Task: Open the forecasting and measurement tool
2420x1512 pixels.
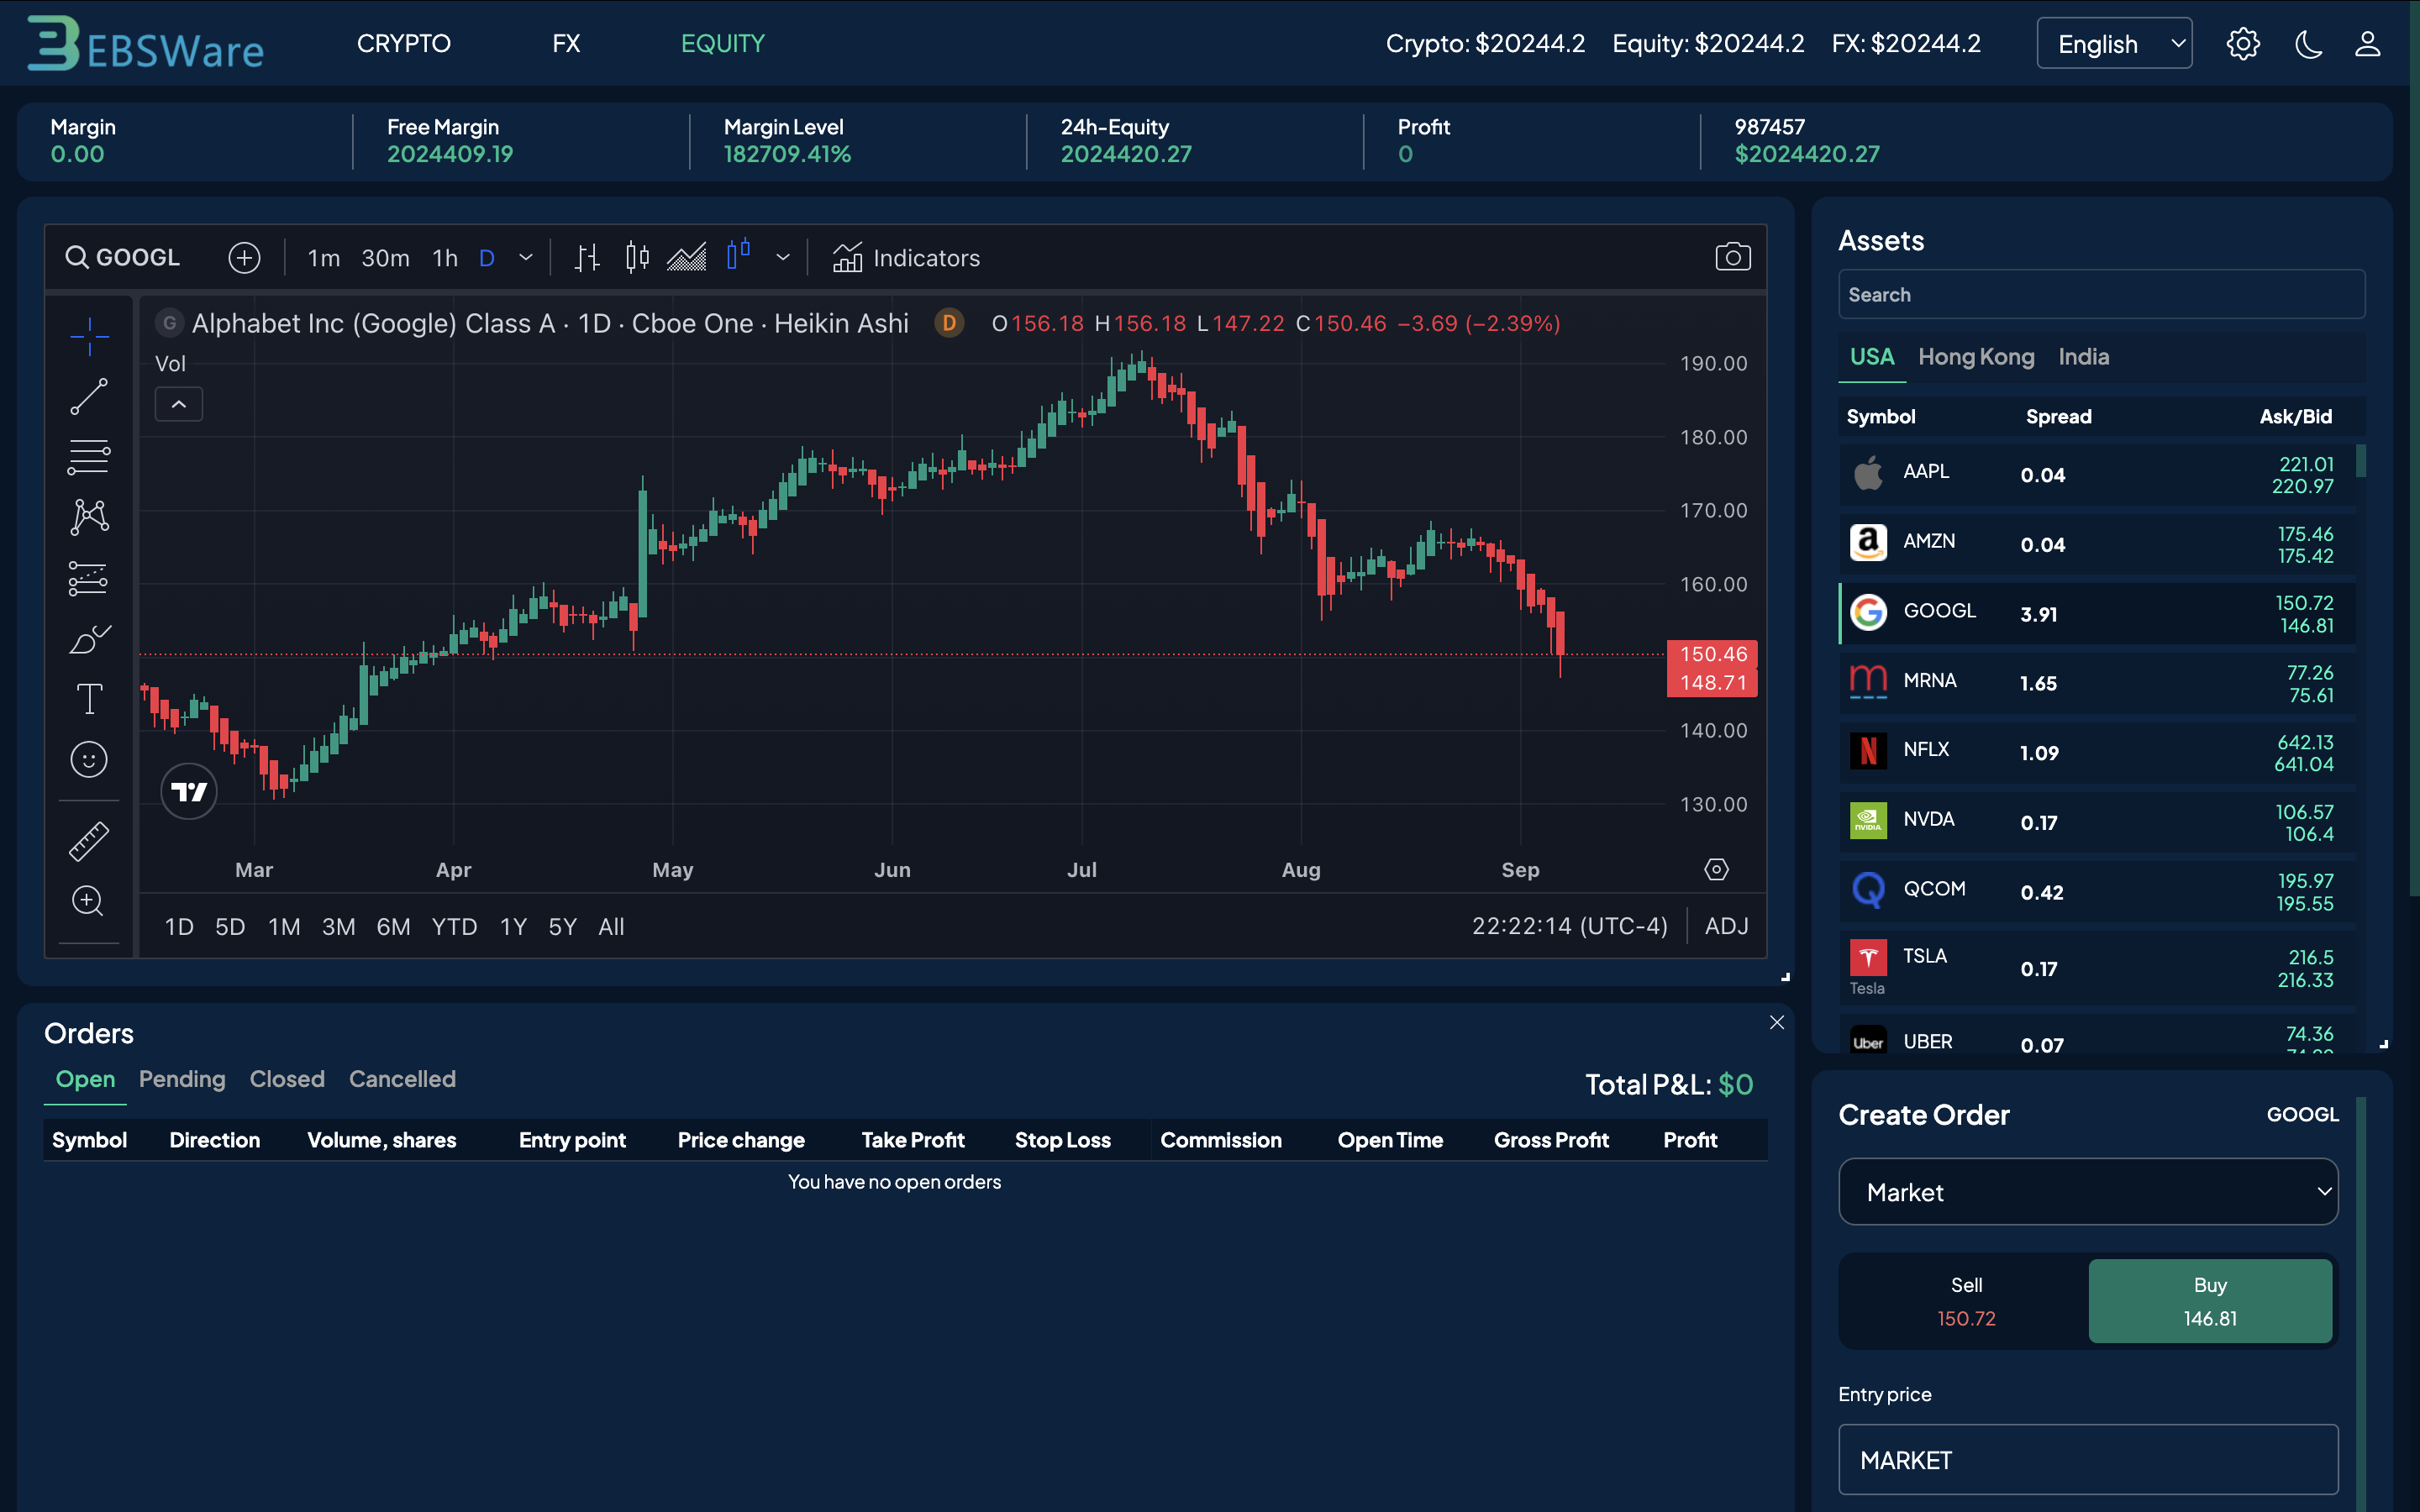Action: 89,578
